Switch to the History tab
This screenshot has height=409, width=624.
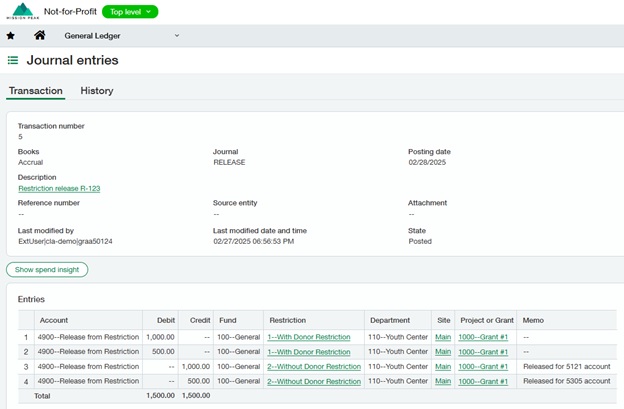(x=97, y=91)
